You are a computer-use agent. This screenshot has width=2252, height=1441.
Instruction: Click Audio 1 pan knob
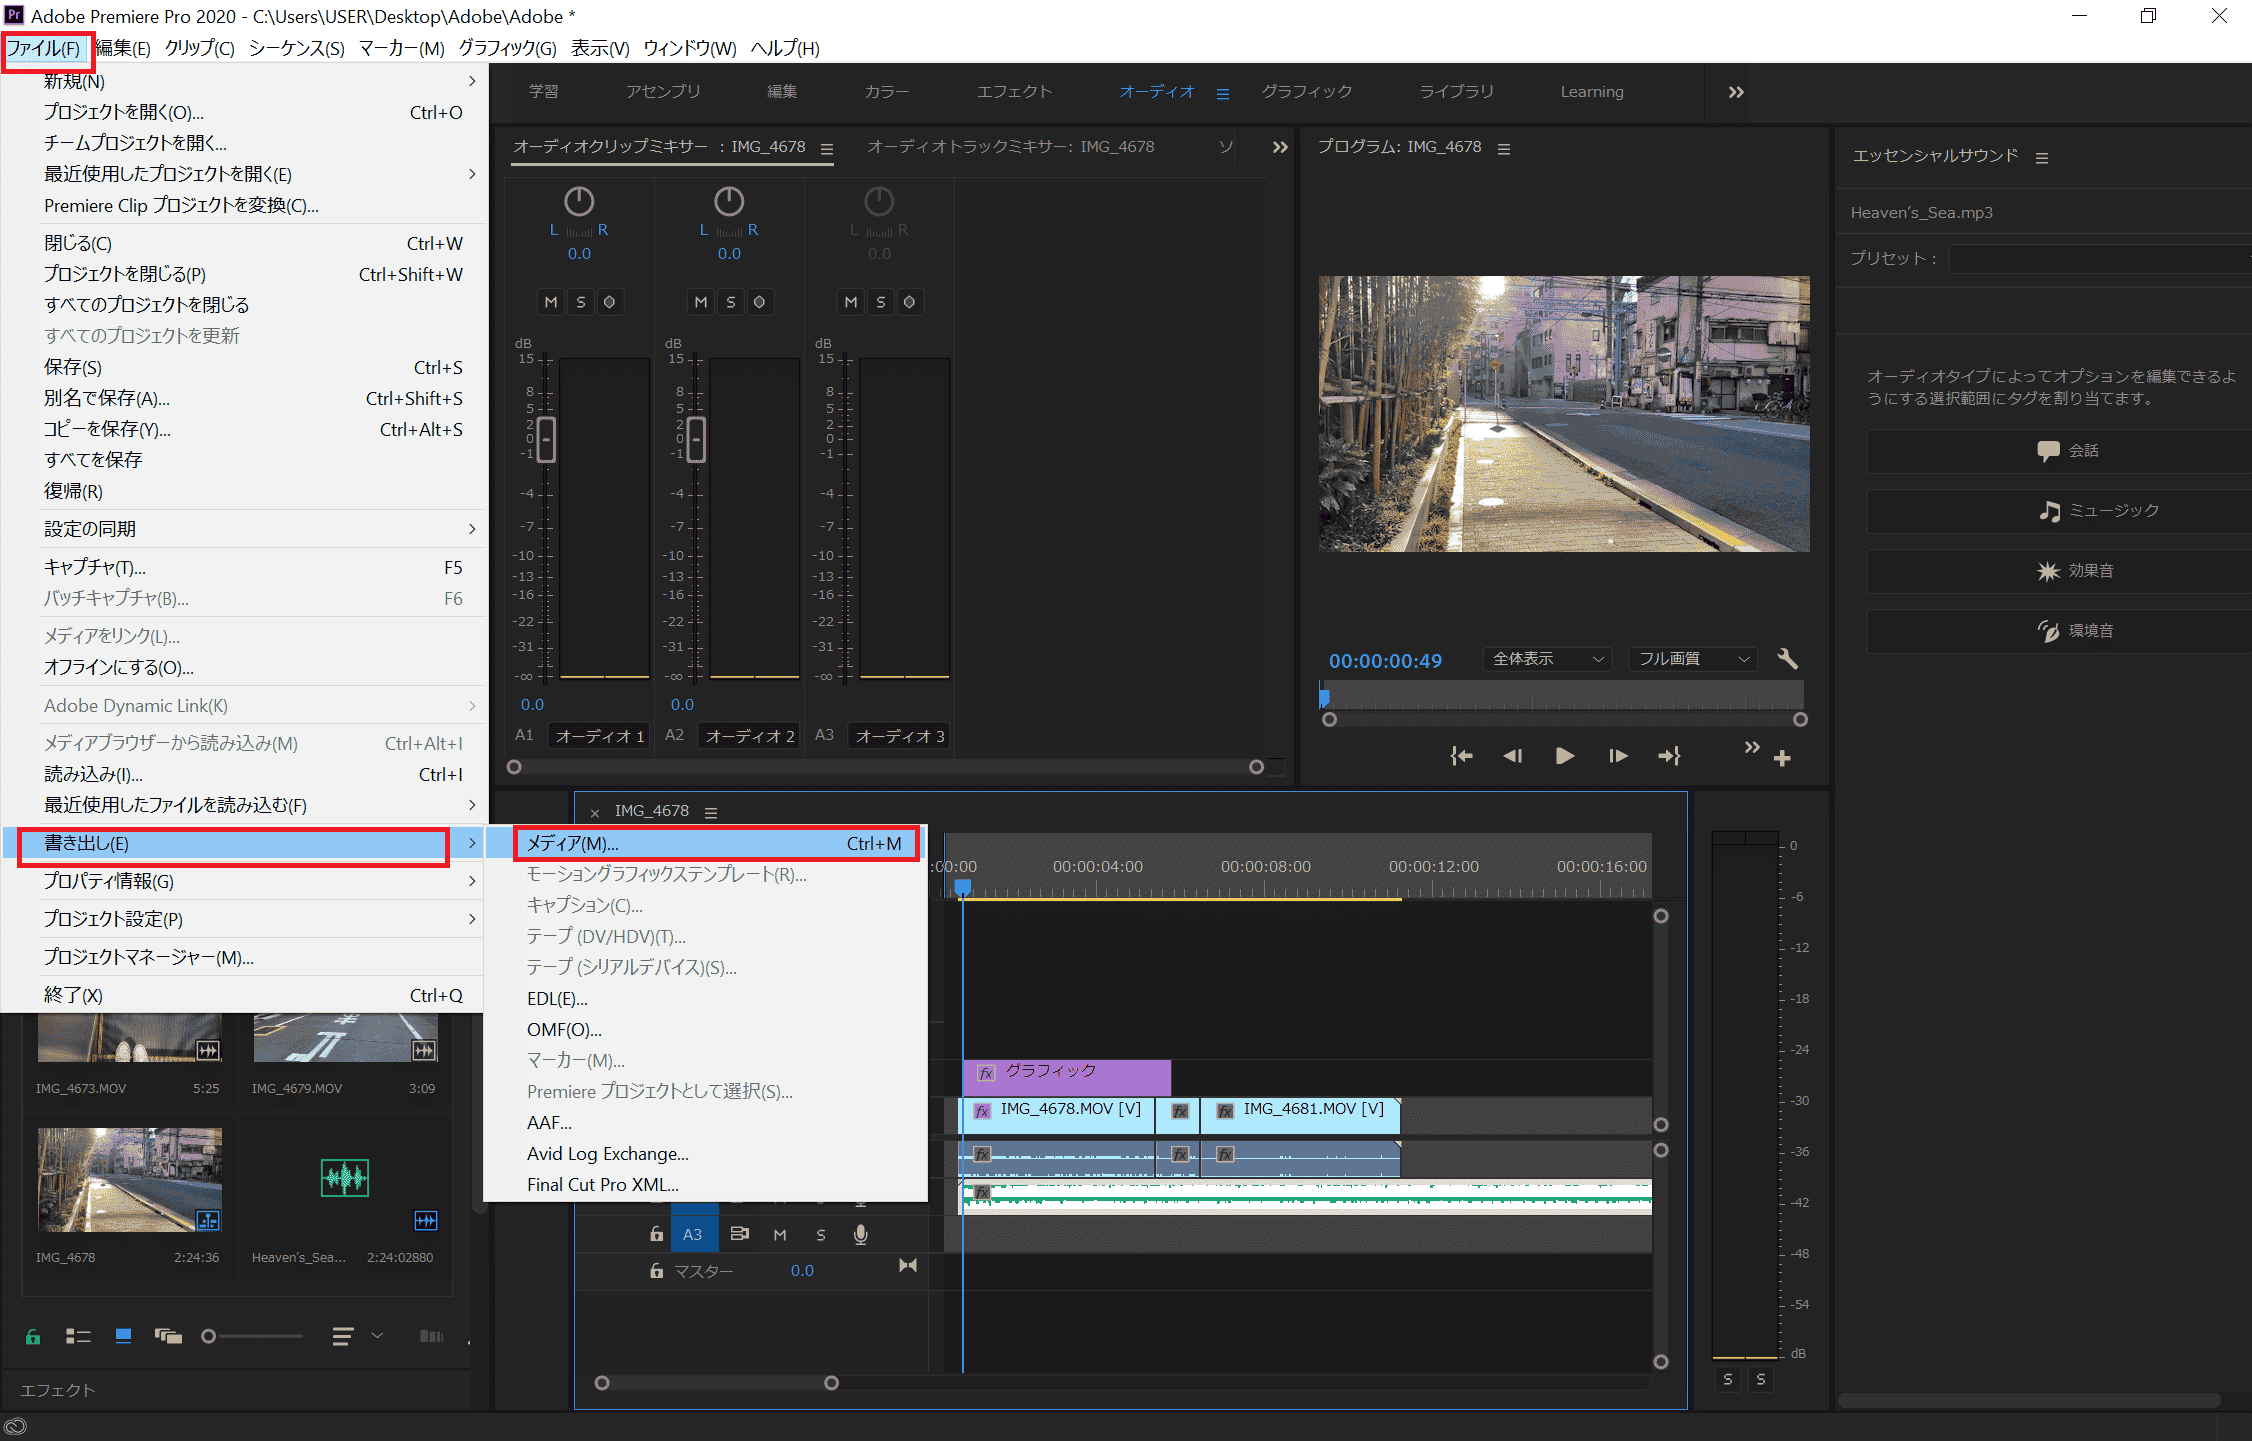[579, 201]
